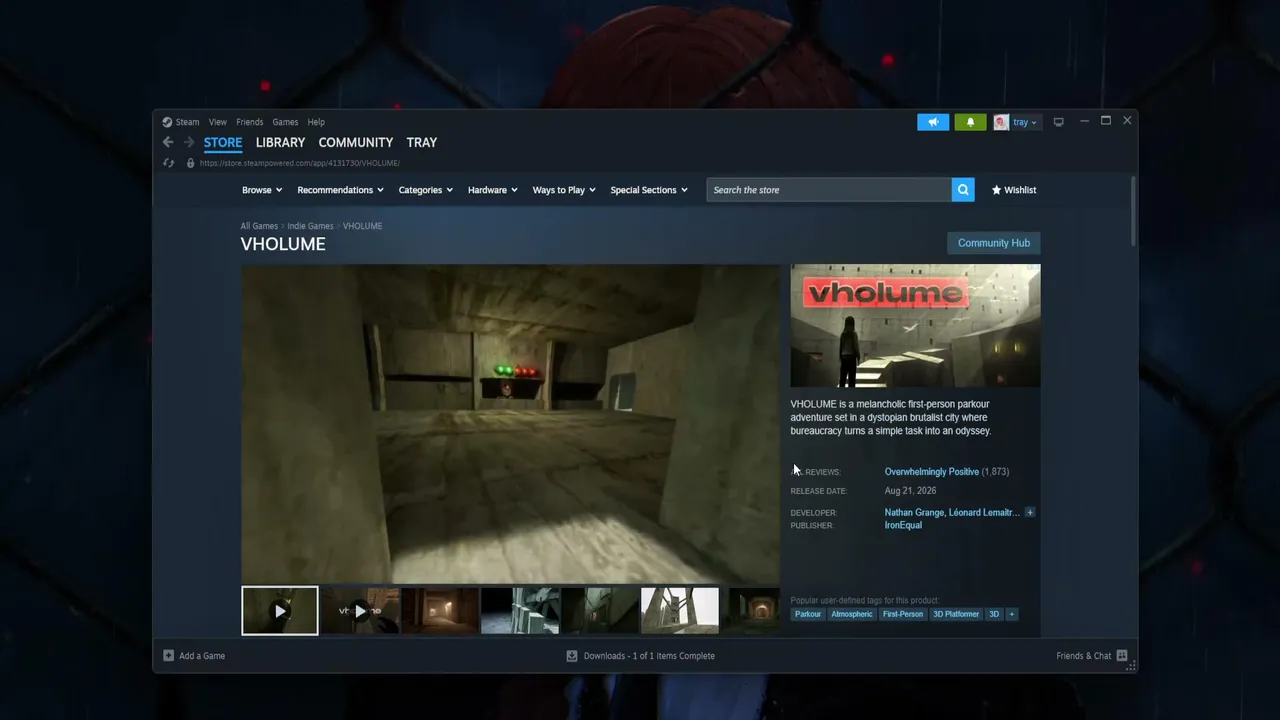Open the Special Sections dropdown
This screenshot has width=1280, height=720.
(x=649, y=190)
